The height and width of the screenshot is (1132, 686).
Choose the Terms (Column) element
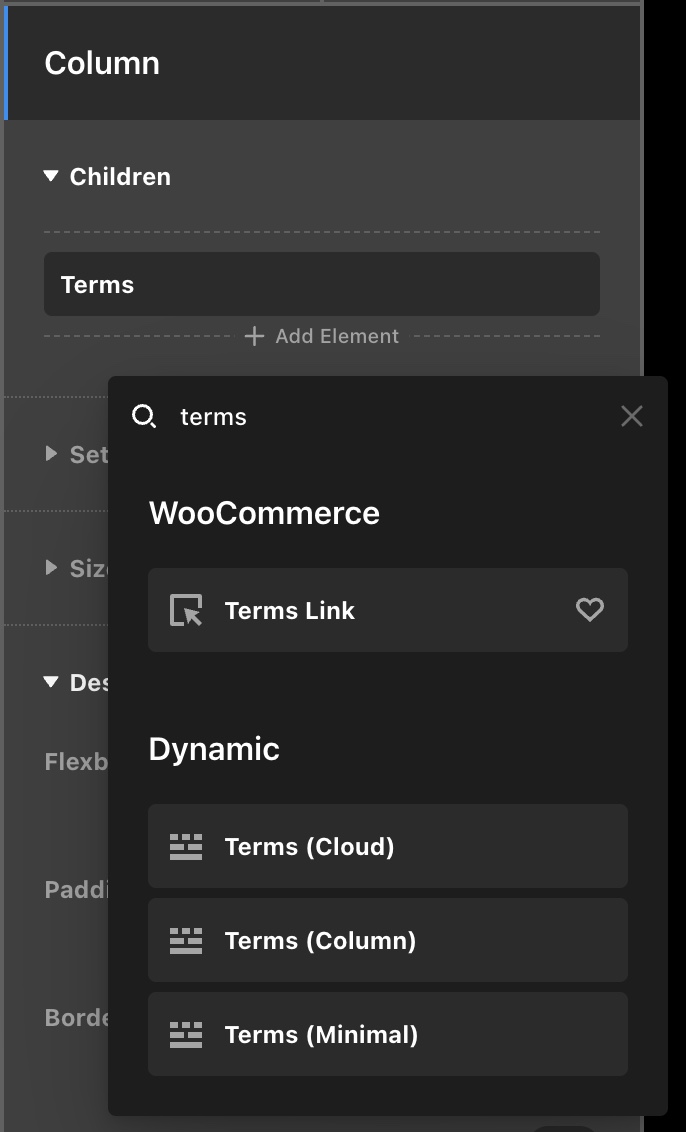pyautogui.click(x=387, y=940)
